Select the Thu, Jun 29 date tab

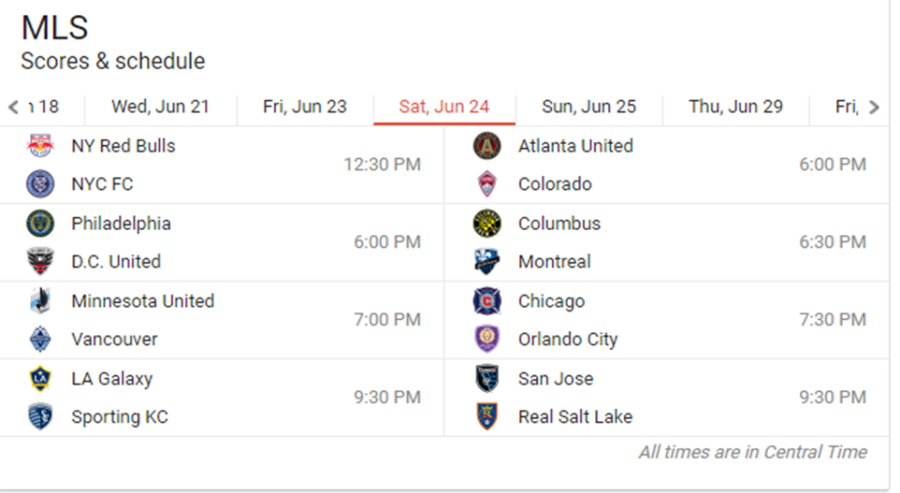736,106
